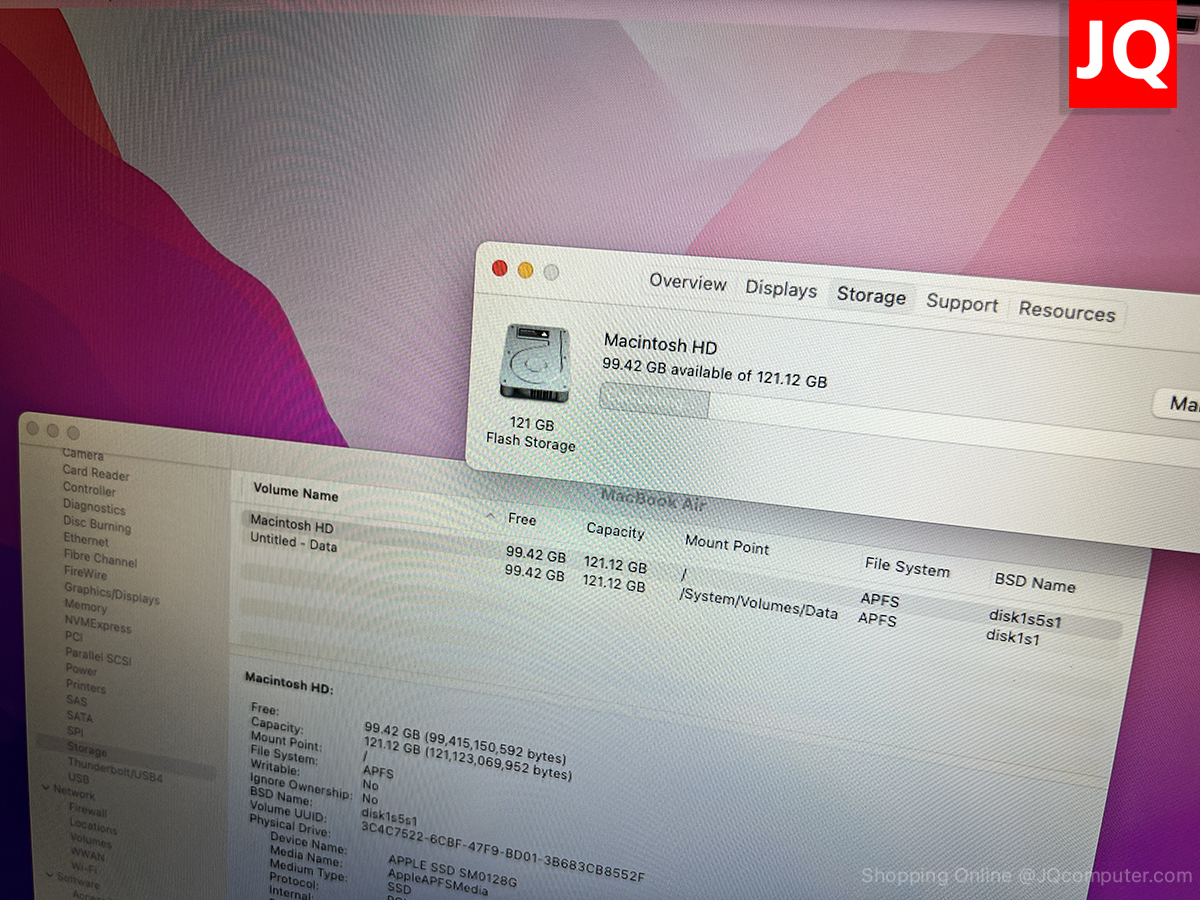Open Diagnostics in the sidebar
Screen dimensions: 1200x900
coord(94,507)
